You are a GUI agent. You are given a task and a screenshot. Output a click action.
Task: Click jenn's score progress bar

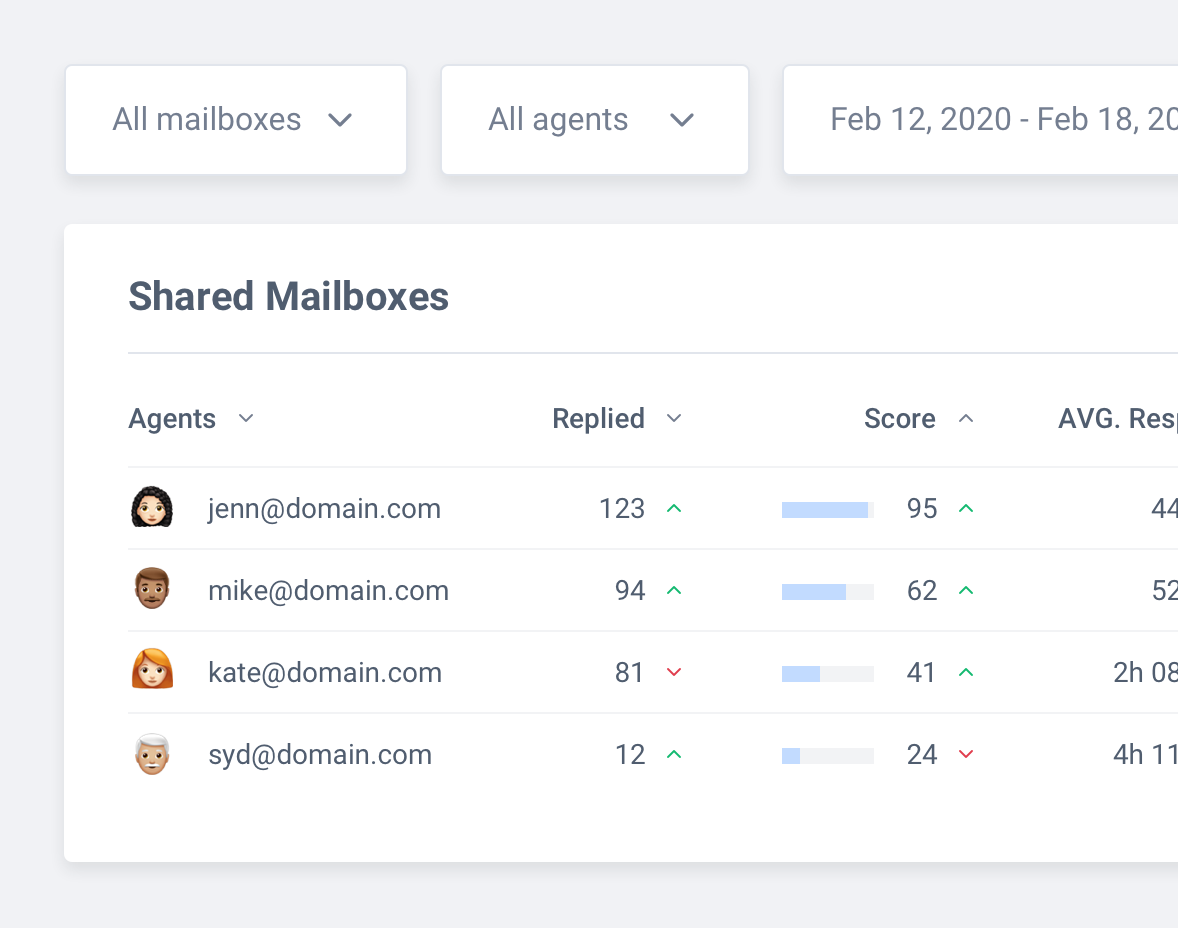[x=826, y=508]
